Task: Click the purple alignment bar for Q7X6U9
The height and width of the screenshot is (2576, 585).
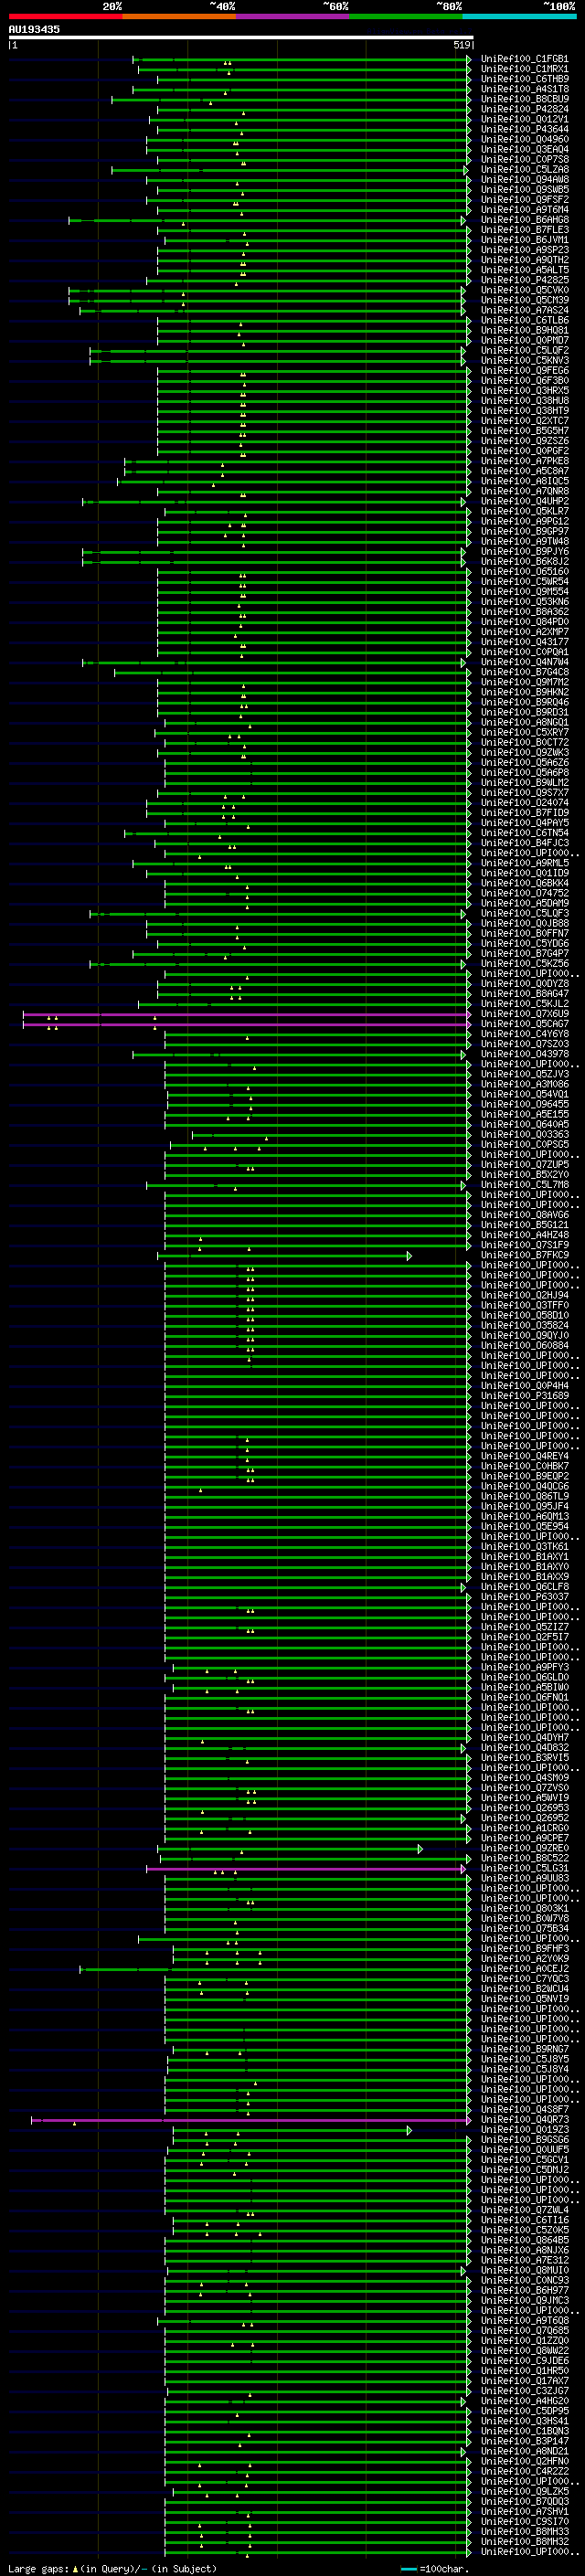Action: click(246, 1014)
